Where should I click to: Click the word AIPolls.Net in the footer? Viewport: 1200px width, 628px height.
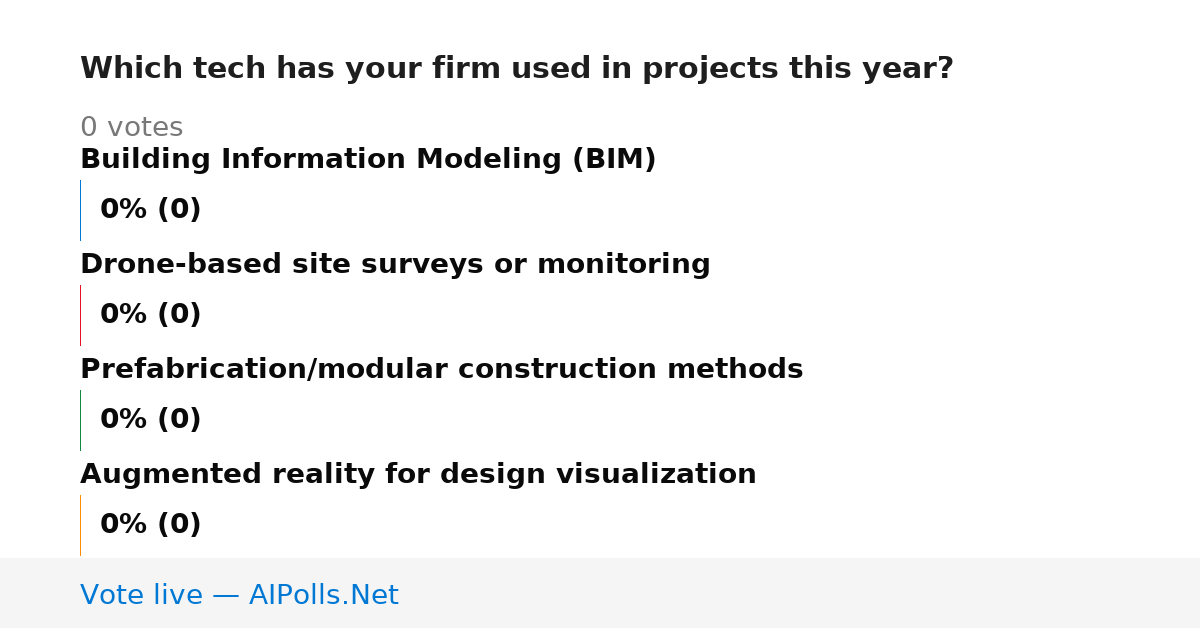tap(324, 595)
